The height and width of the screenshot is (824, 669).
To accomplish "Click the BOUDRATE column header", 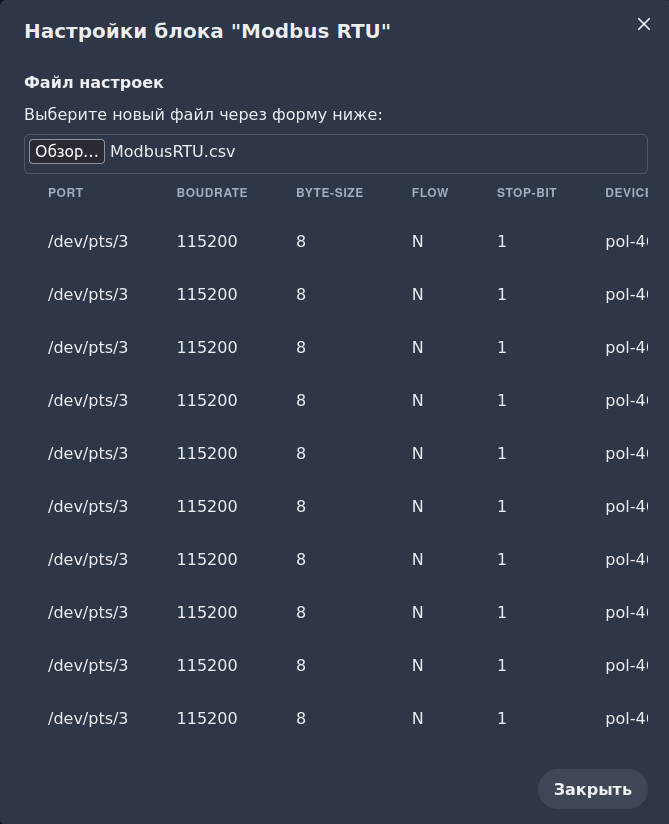I will [212, 193].
